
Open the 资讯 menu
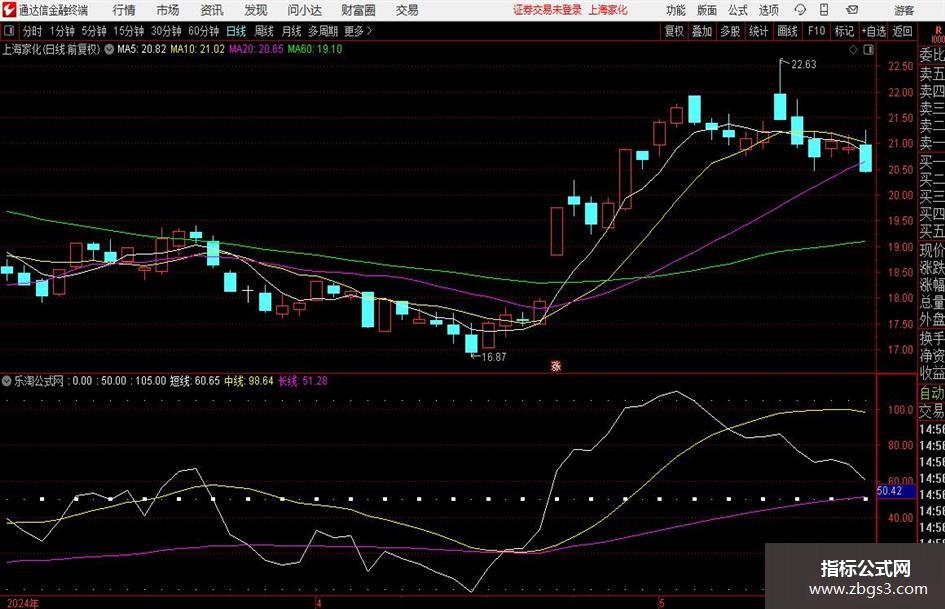point(212,10)
